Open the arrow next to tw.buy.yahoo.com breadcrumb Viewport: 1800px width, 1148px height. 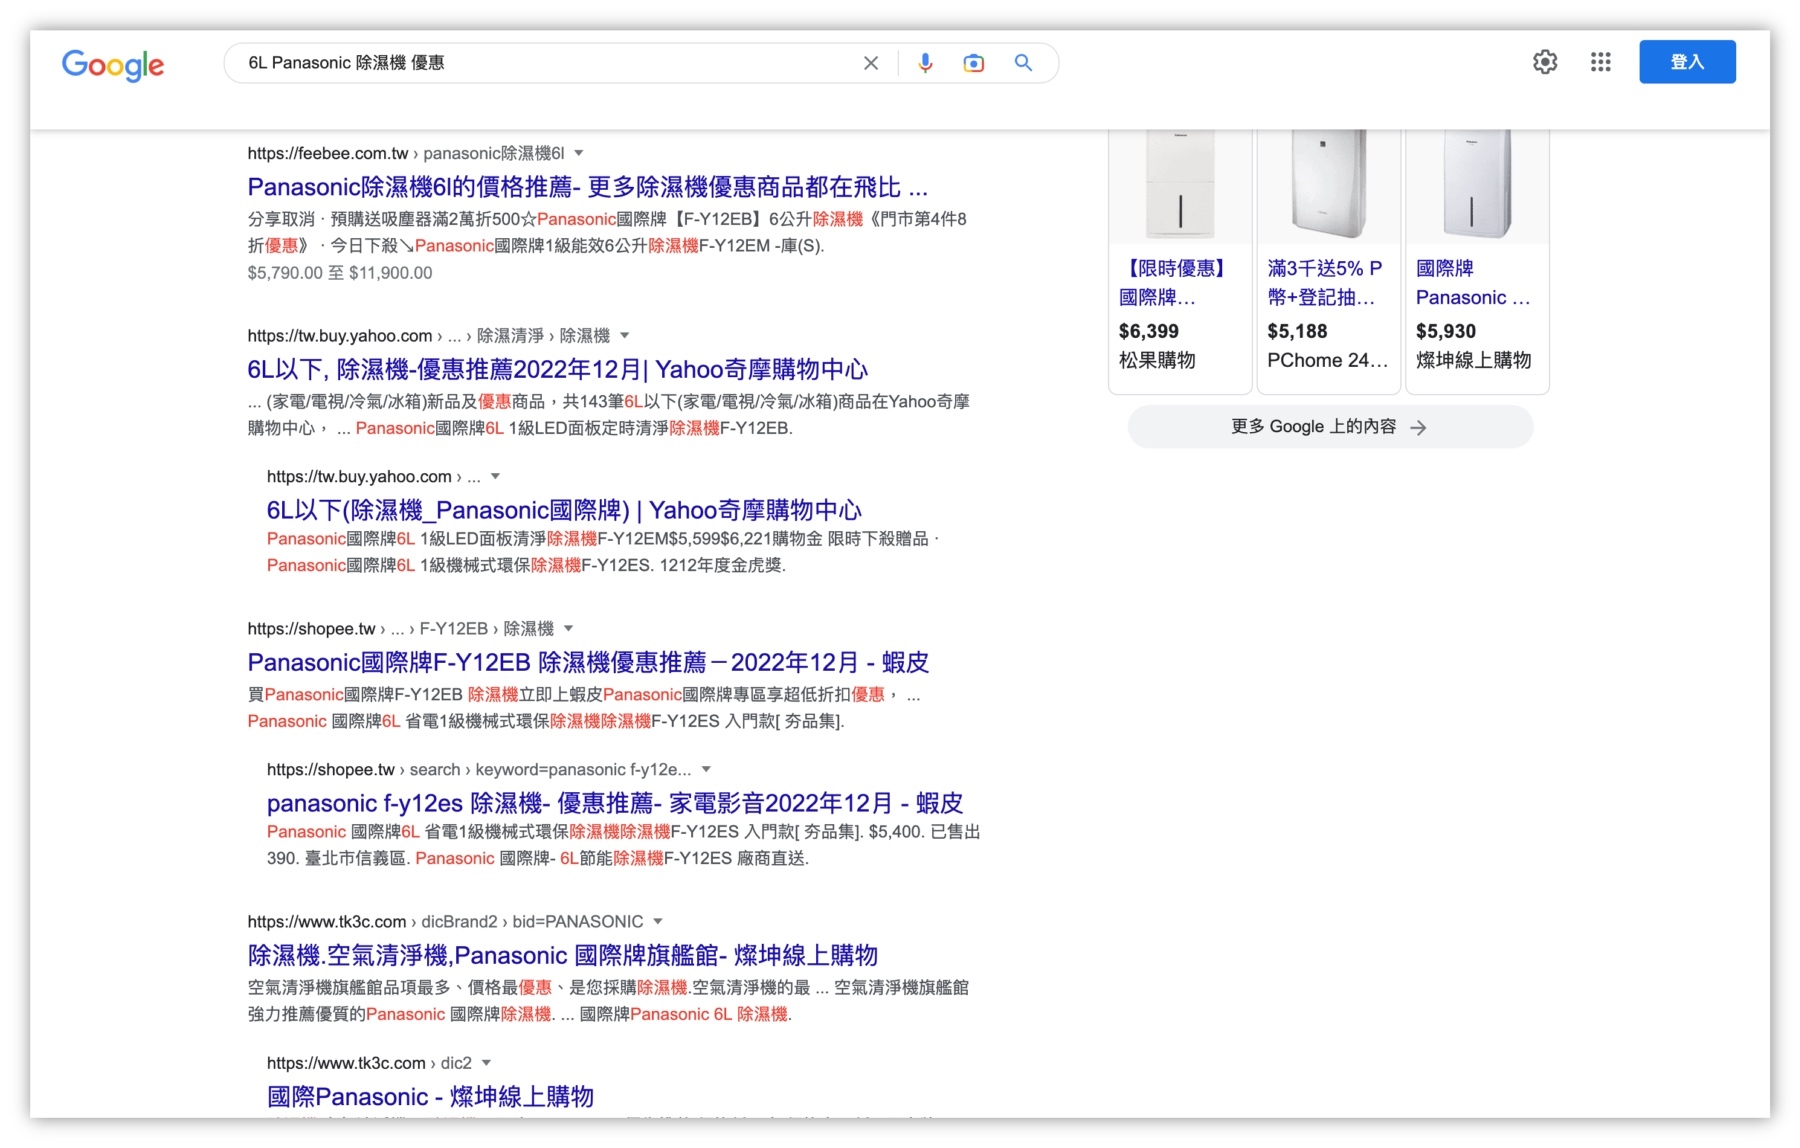(626, 335)
